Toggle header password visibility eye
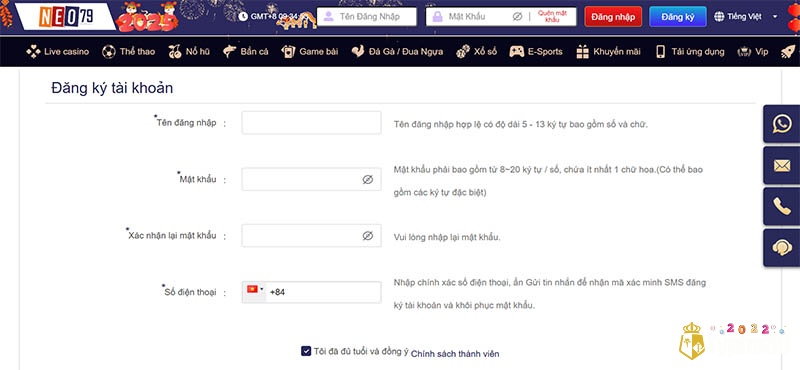 [x=517, y=16]
